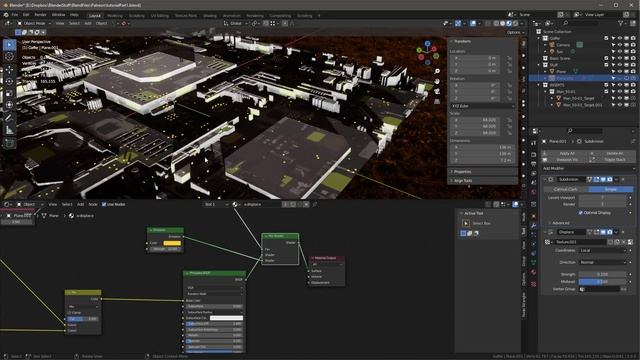The image size is (640, 360).
Task: Select the Select Box tool in viewport toolbar
Action: [9, 44]
